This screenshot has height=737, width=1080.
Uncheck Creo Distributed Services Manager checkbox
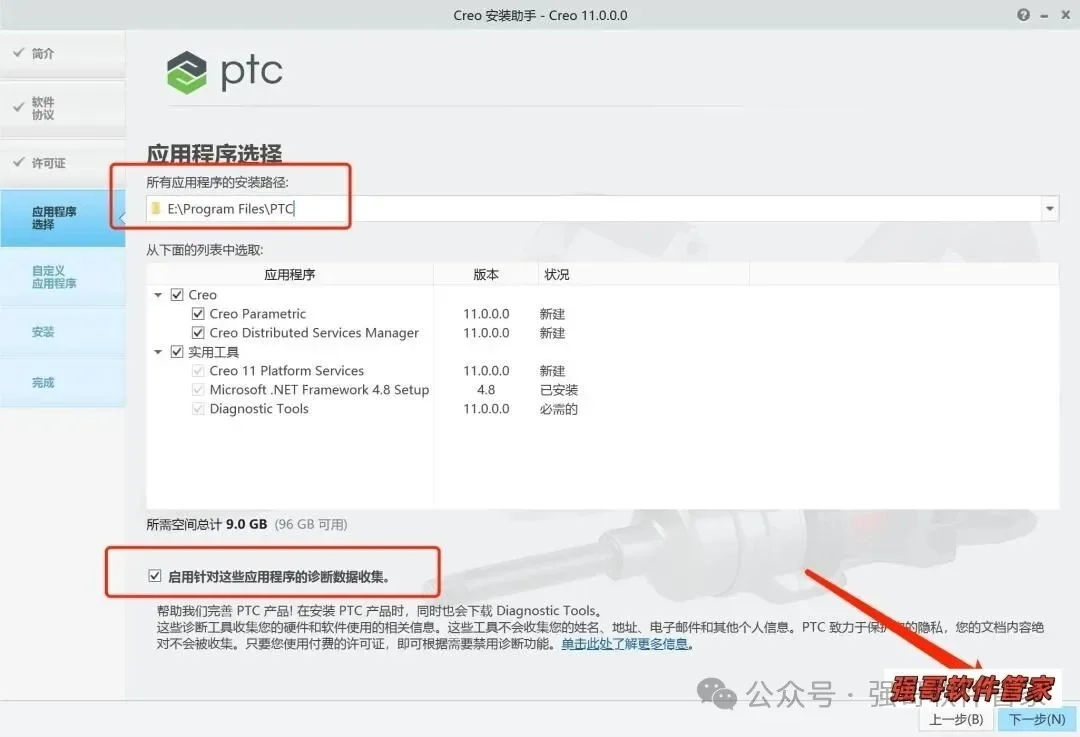(x=198, y=333)
